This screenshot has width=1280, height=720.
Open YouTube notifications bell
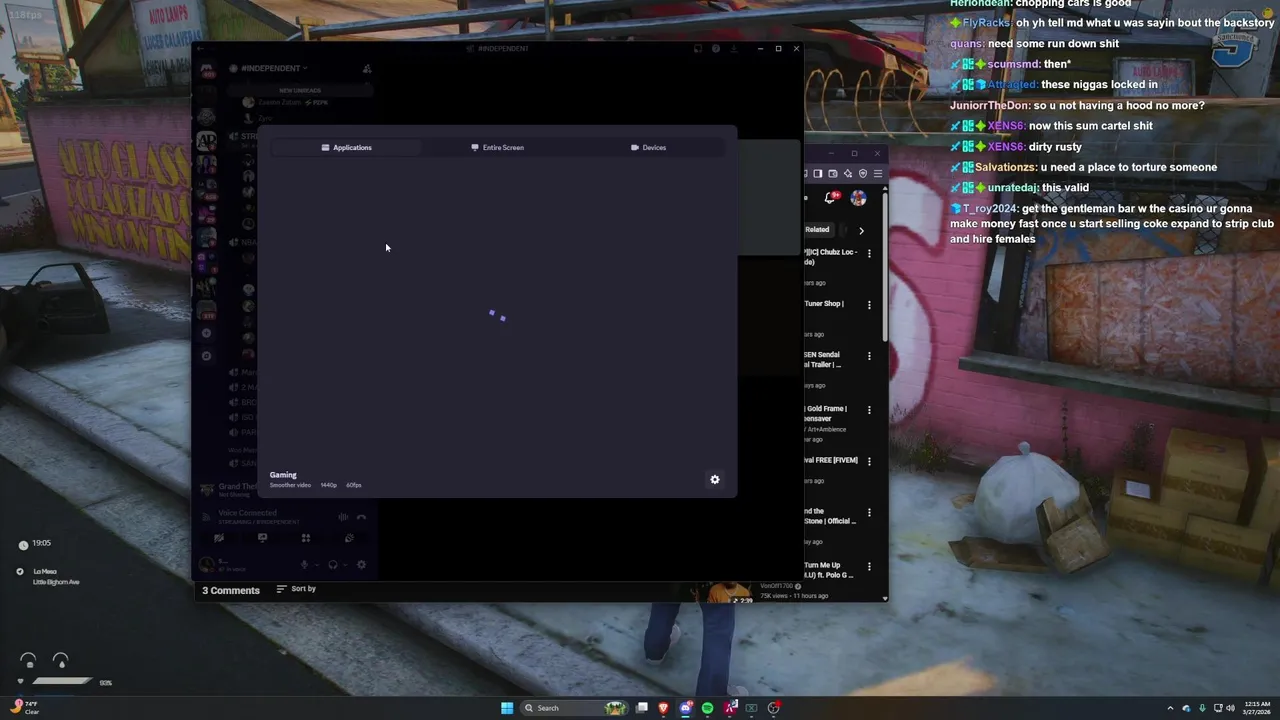(x=831, y=198)
